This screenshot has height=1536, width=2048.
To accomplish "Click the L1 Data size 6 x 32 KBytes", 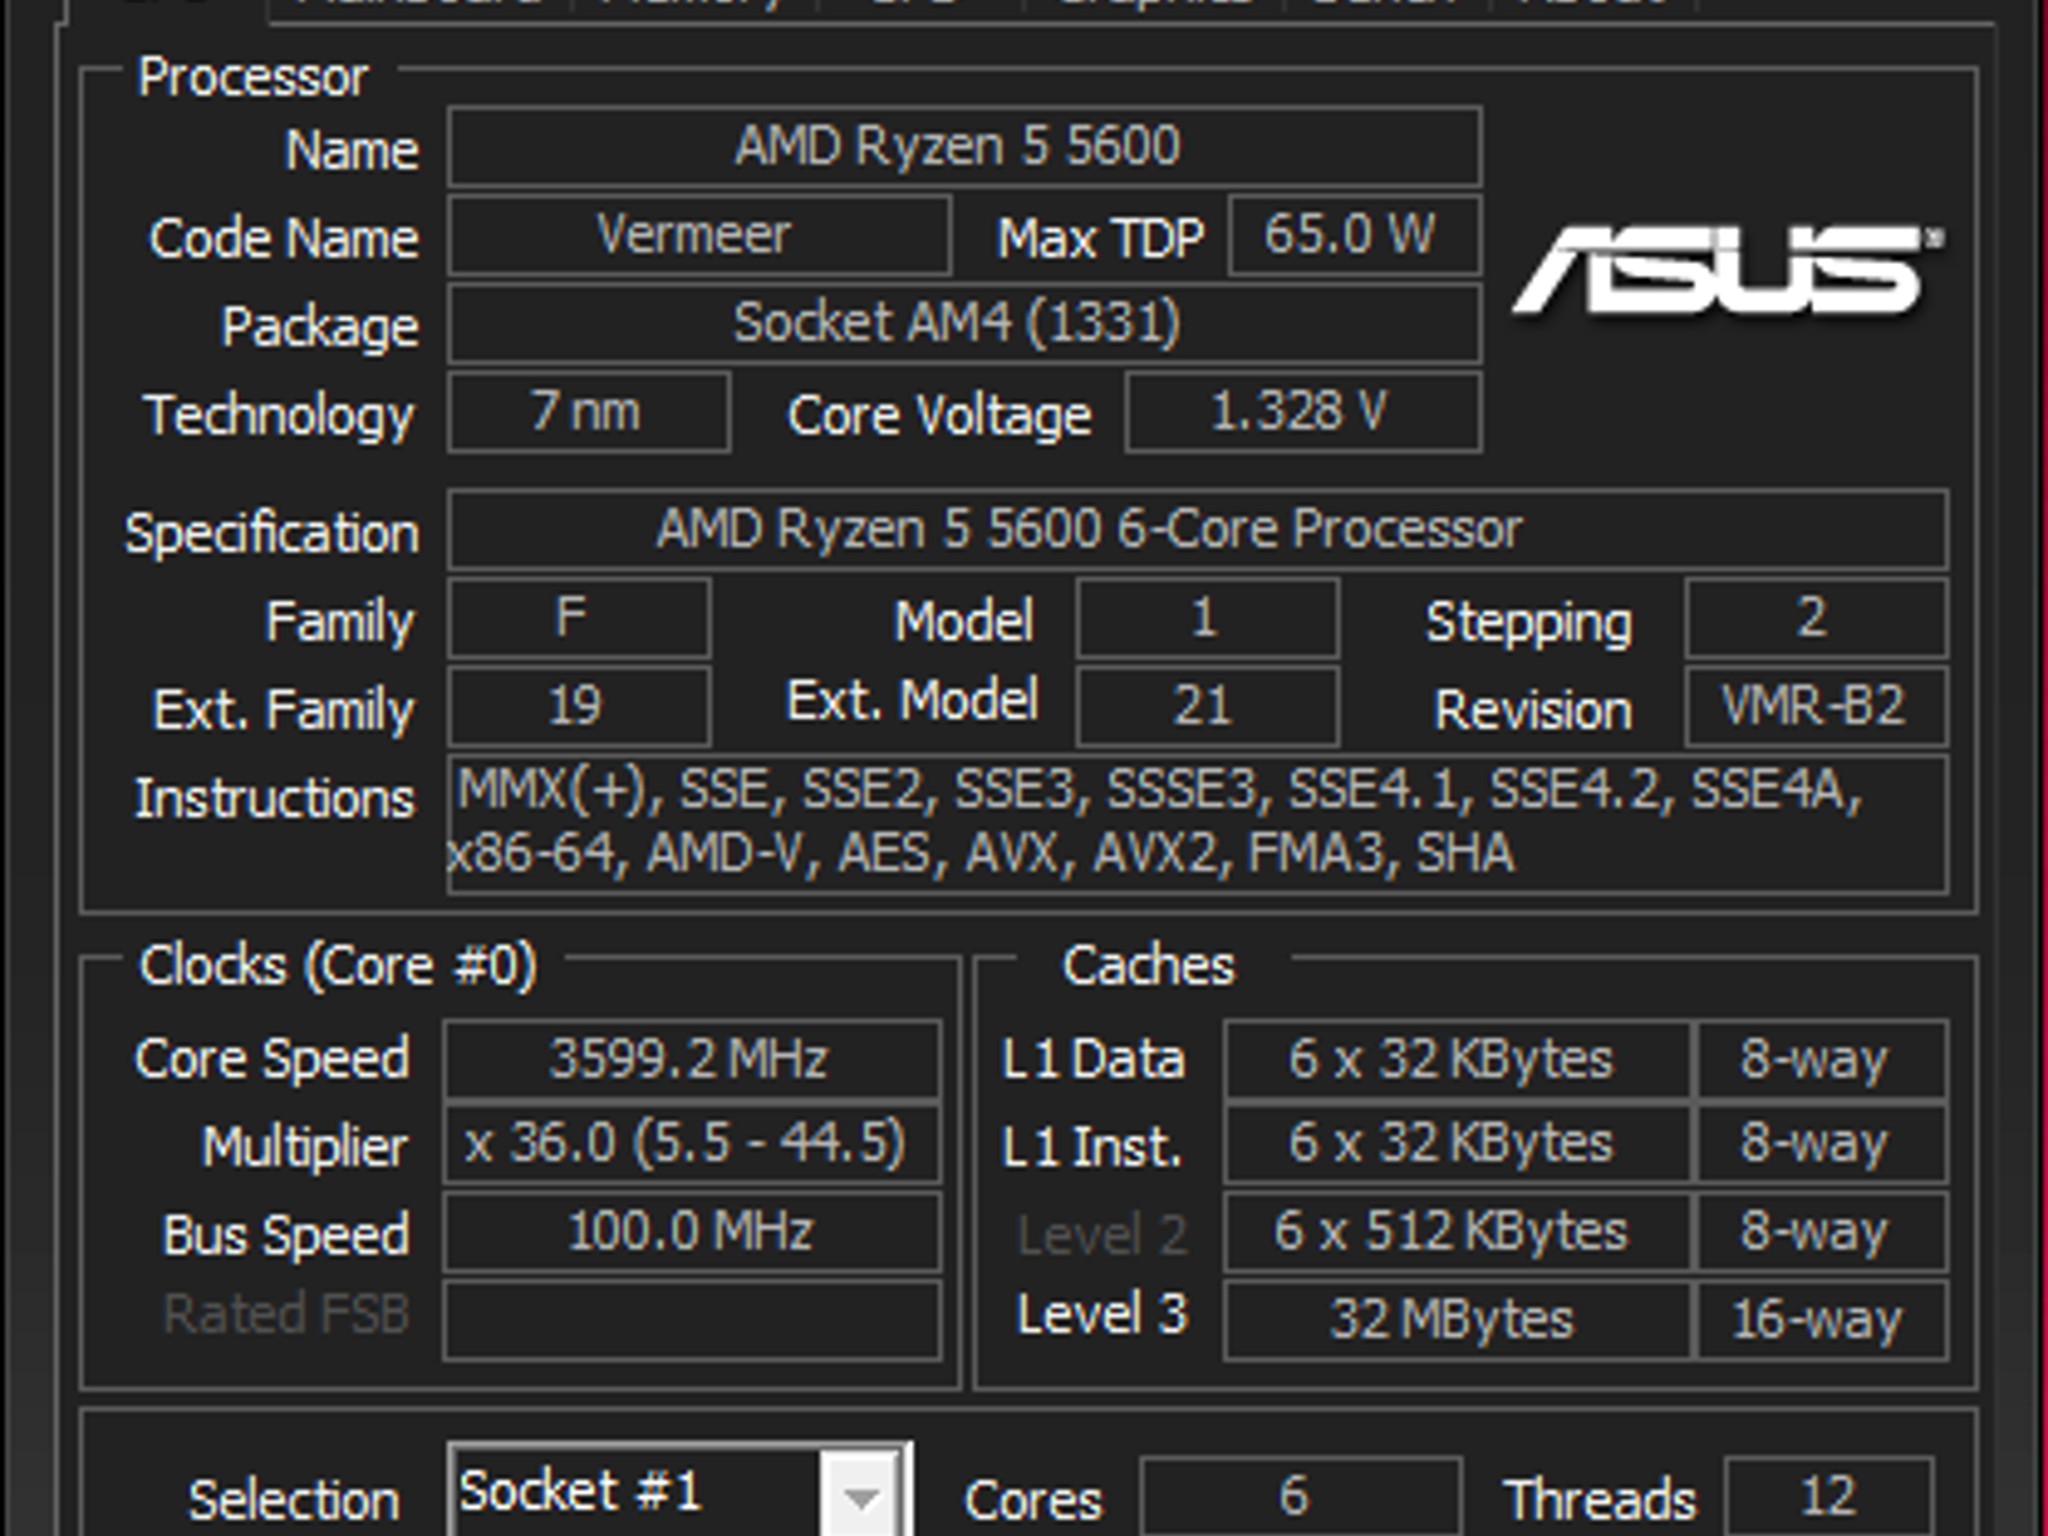I will tap(1456, 1059).
